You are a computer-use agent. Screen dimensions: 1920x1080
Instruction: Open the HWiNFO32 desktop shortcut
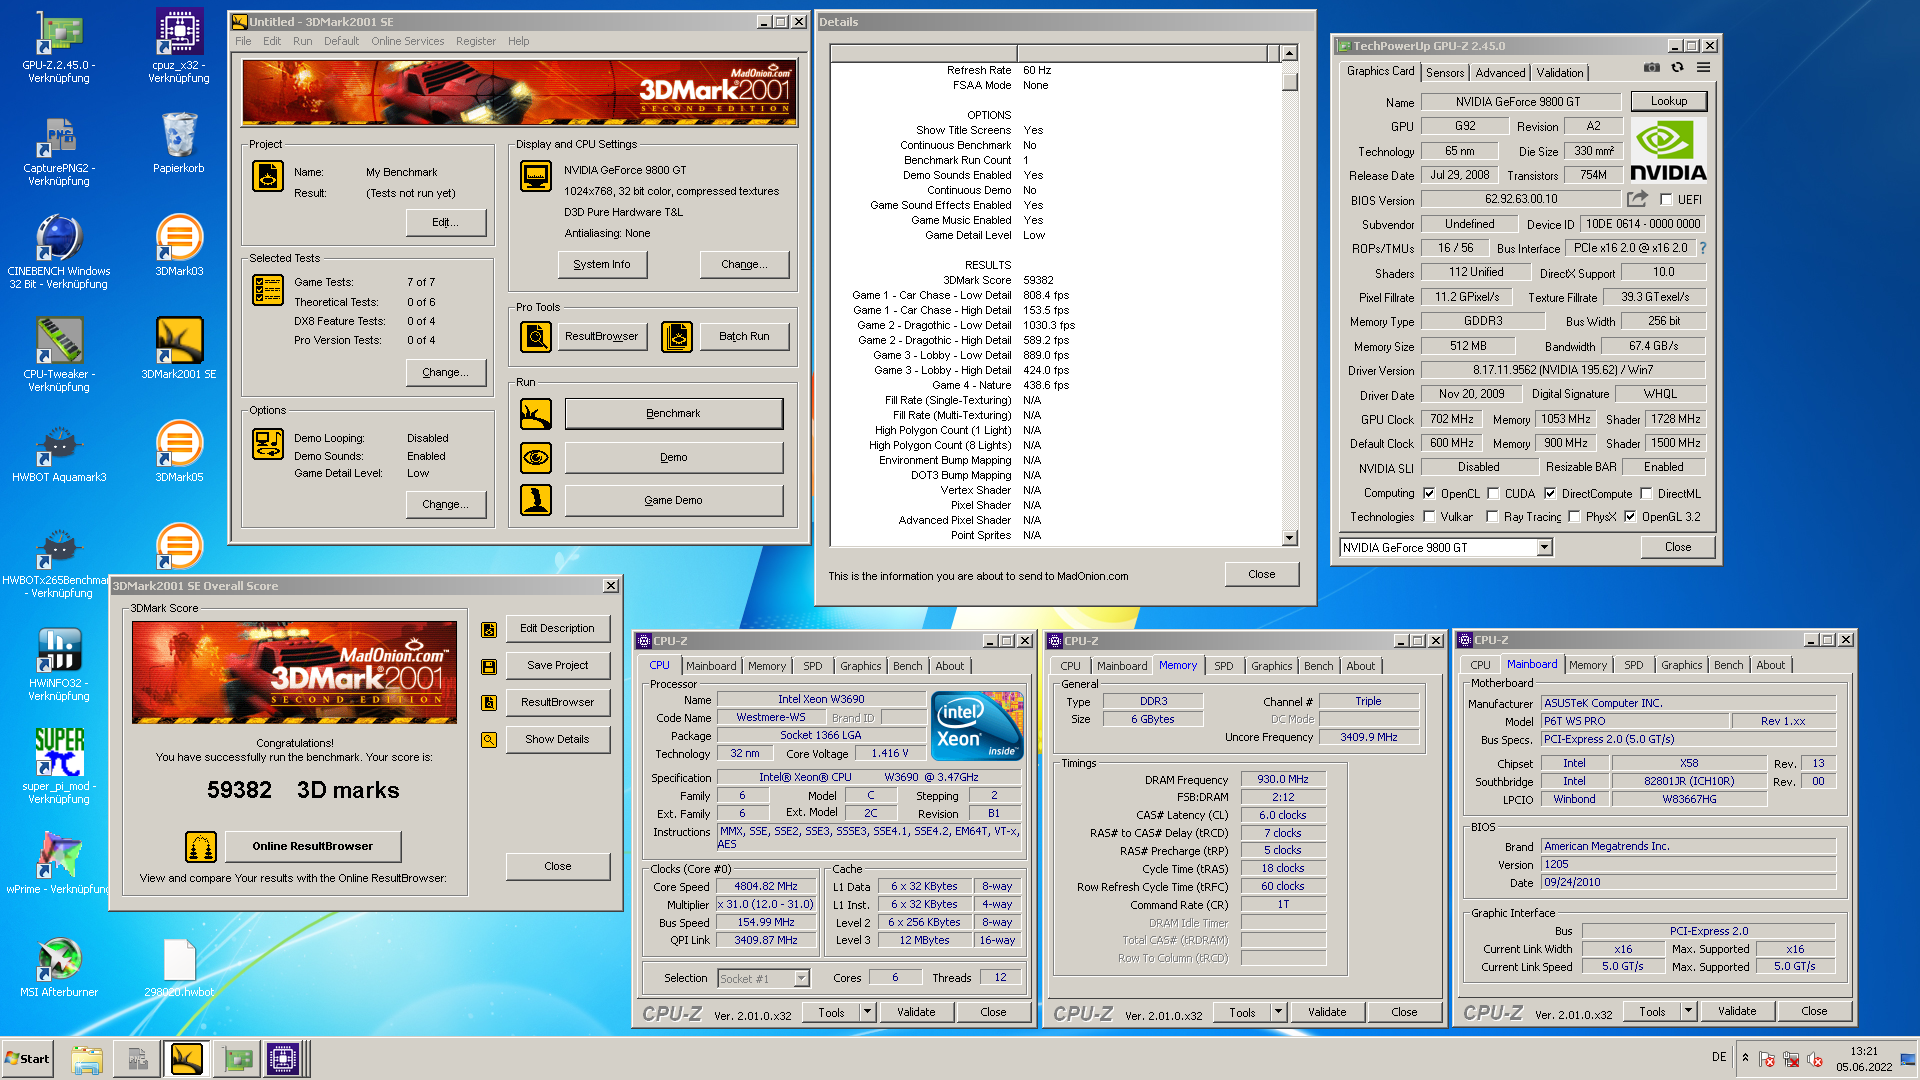(58, 664)
